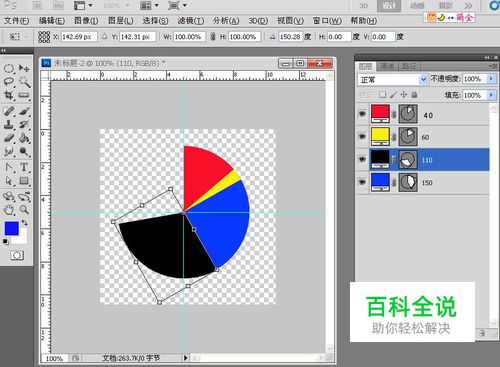Switch to the 设计 workspace button

[389, 6]
